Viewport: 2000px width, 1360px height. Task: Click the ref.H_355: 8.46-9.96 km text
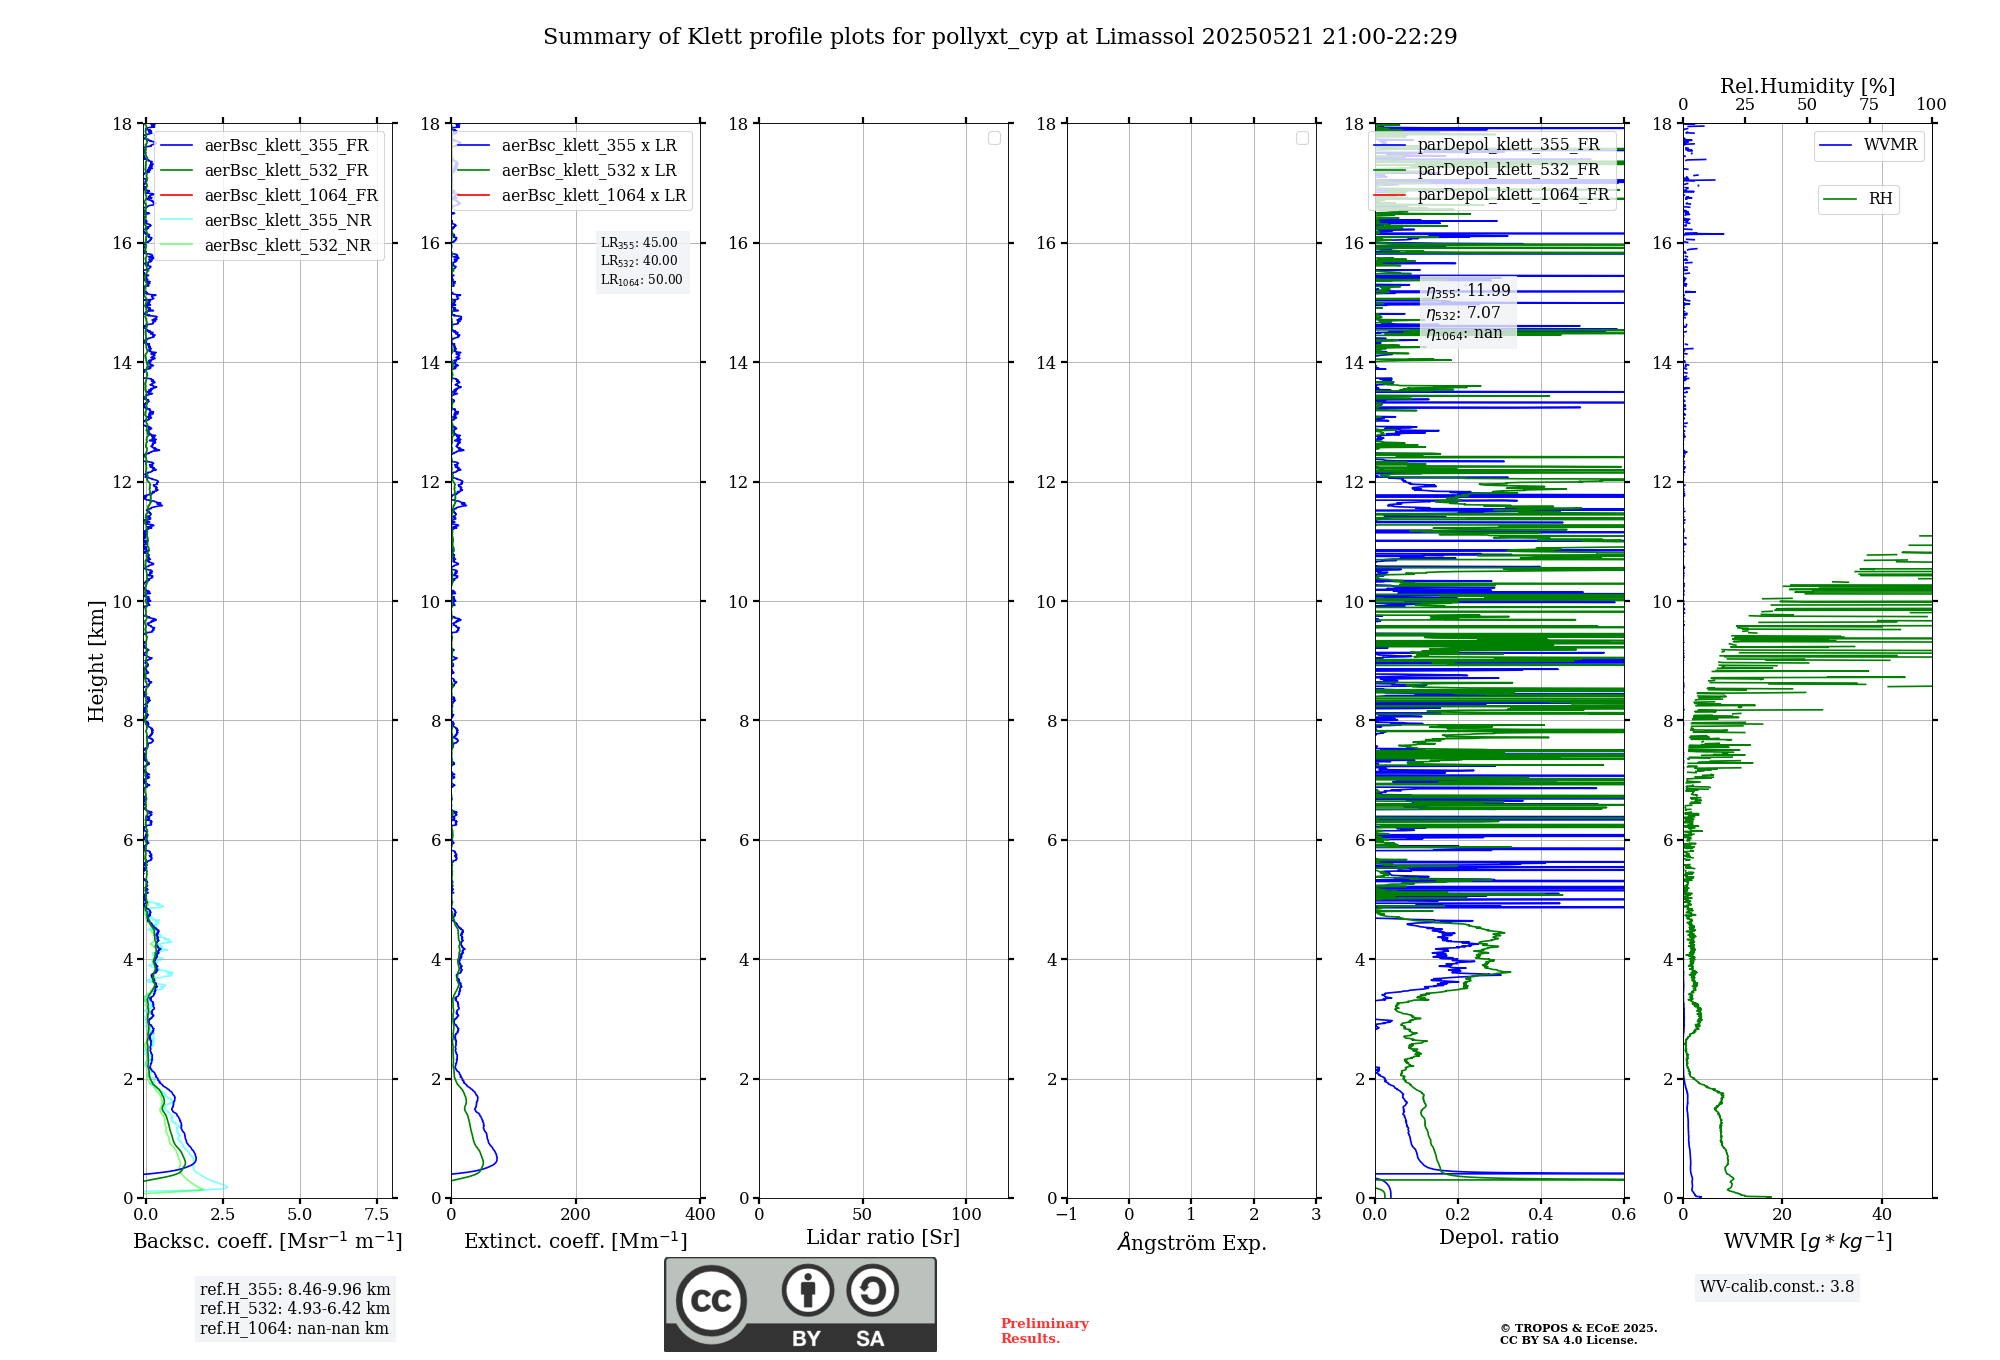pos(295,1290)
